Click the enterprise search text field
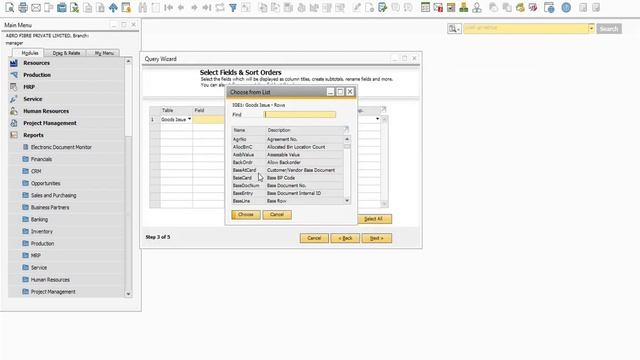Image resolution: width=640 pixels, height=360 pixels. coord(526,28)
